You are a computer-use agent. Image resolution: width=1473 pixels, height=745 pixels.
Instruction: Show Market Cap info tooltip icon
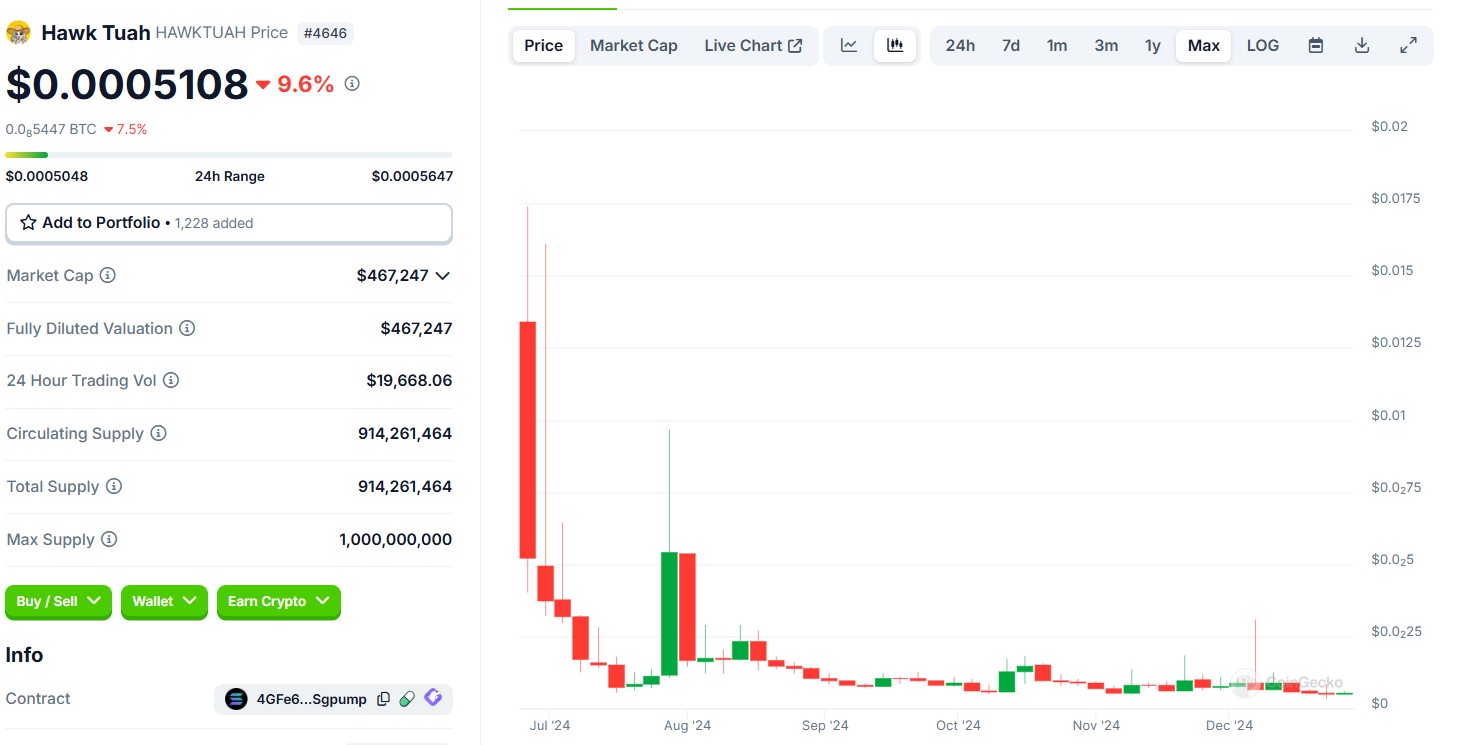click(107, 275)
